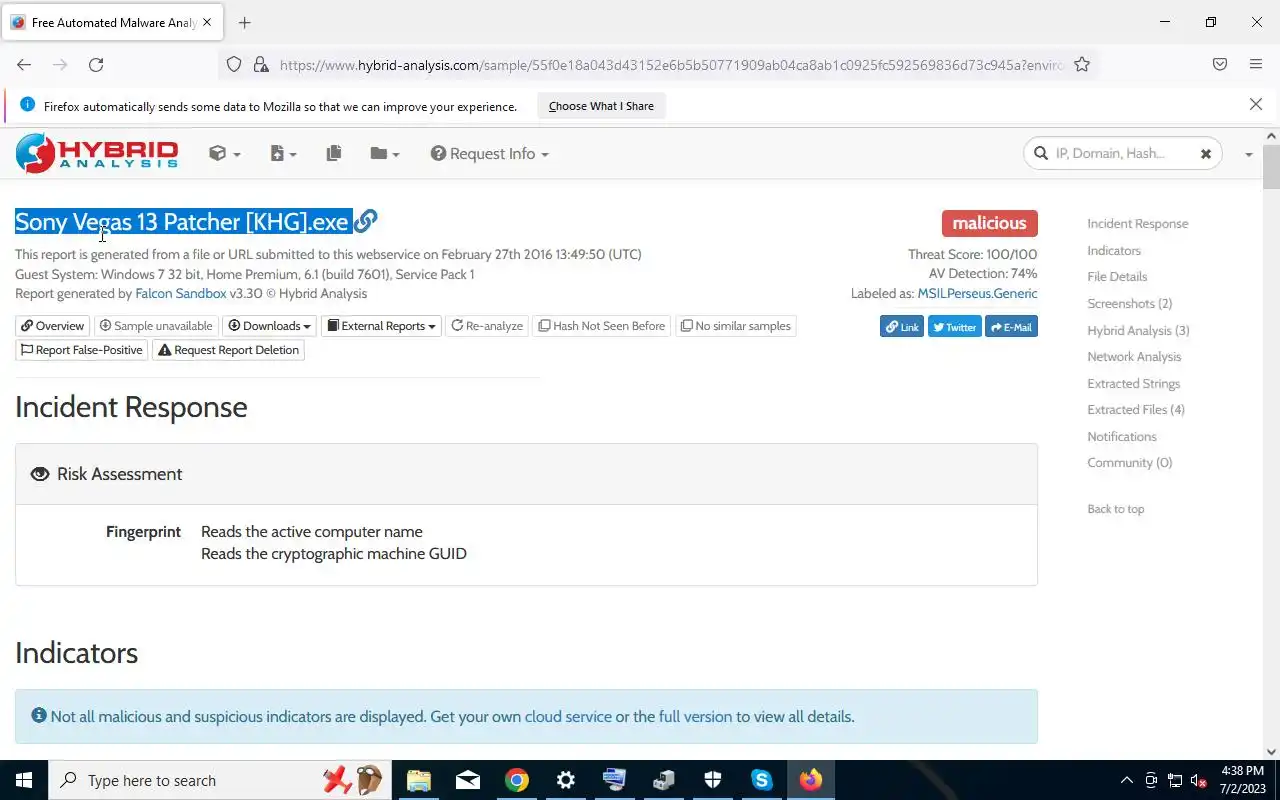1280x800 pixels.
Task: Click the Save to Pocket icon
Action: (1220, 64)
